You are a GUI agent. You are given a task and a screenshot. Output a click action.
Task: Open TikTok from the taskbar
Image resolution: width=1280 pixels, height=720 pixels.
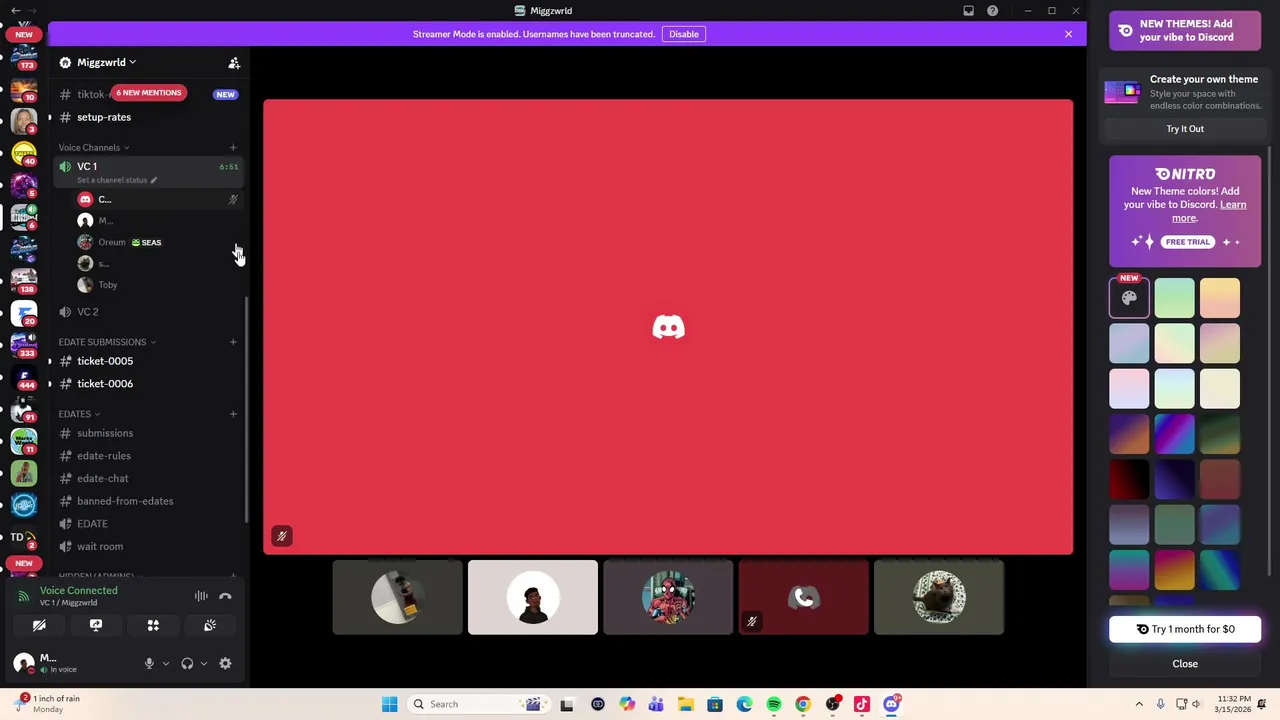[862, 704]
